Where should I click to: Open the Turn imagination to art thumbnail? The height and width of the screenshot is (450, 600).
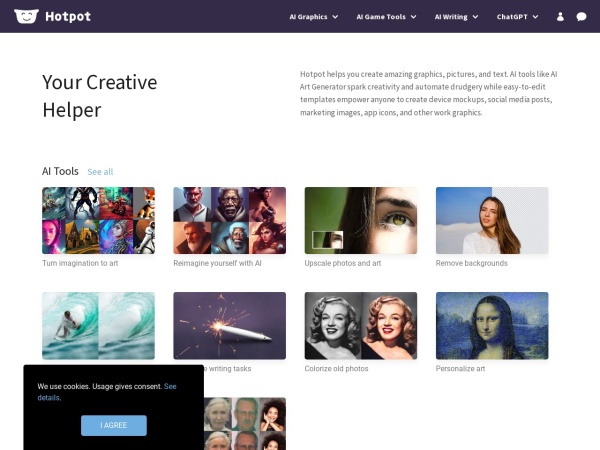coord(98,220)
